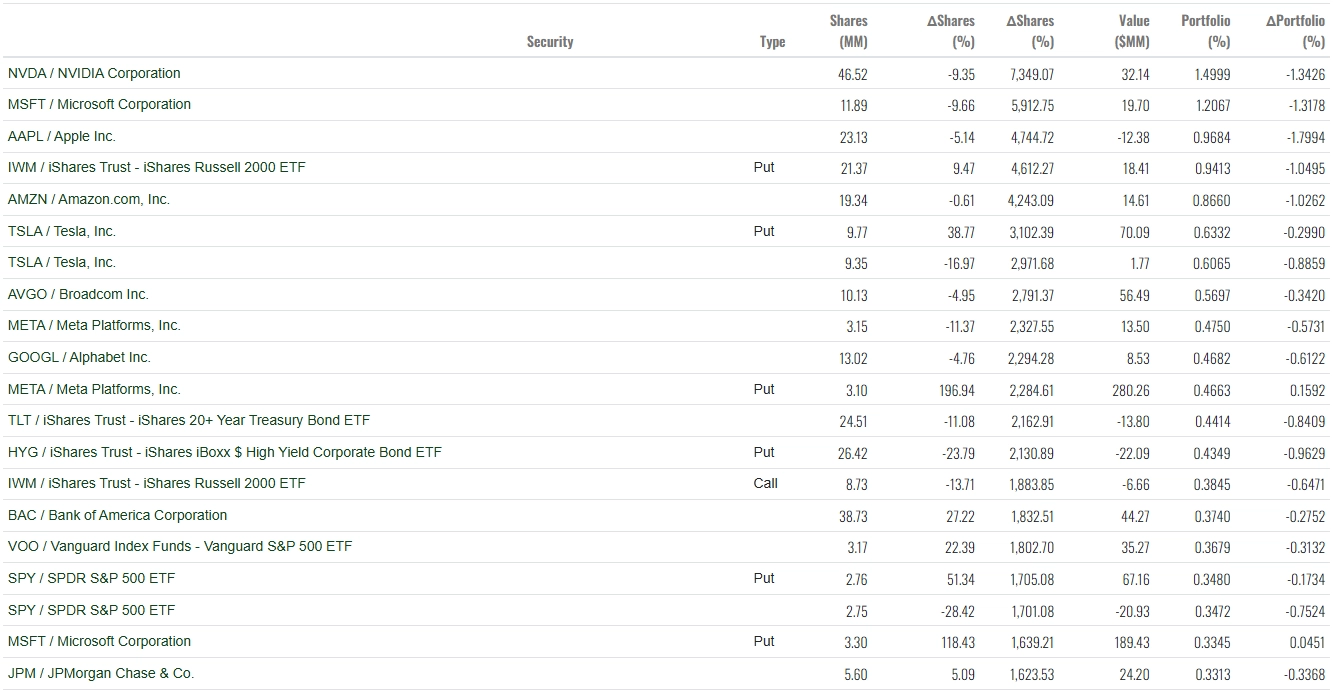Open the AMZN / Amazon.com, Inc. link
The image size is (1333, 694).
tap(89, 199)
